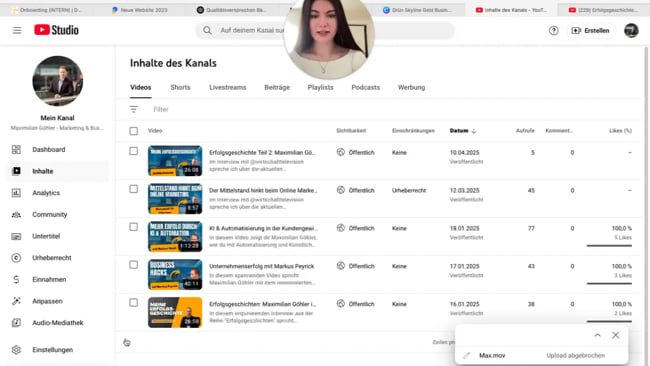Click the Analytics chart icon
Image resolution: width=650 pixels, height=366 pixels.
(x=16, y=193)
